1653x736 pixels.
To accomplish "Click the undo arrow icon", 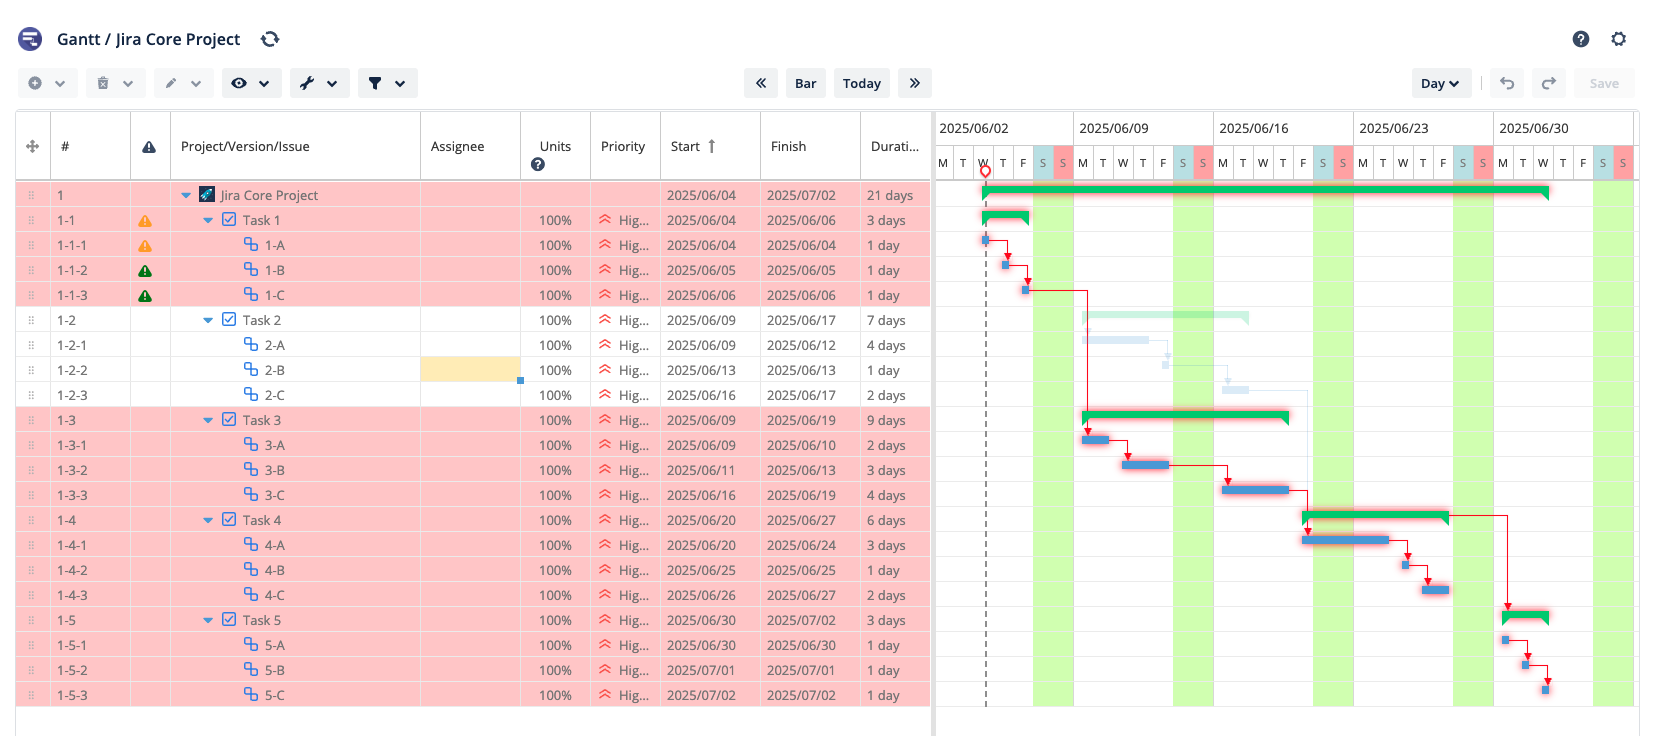I will 1507,83.
